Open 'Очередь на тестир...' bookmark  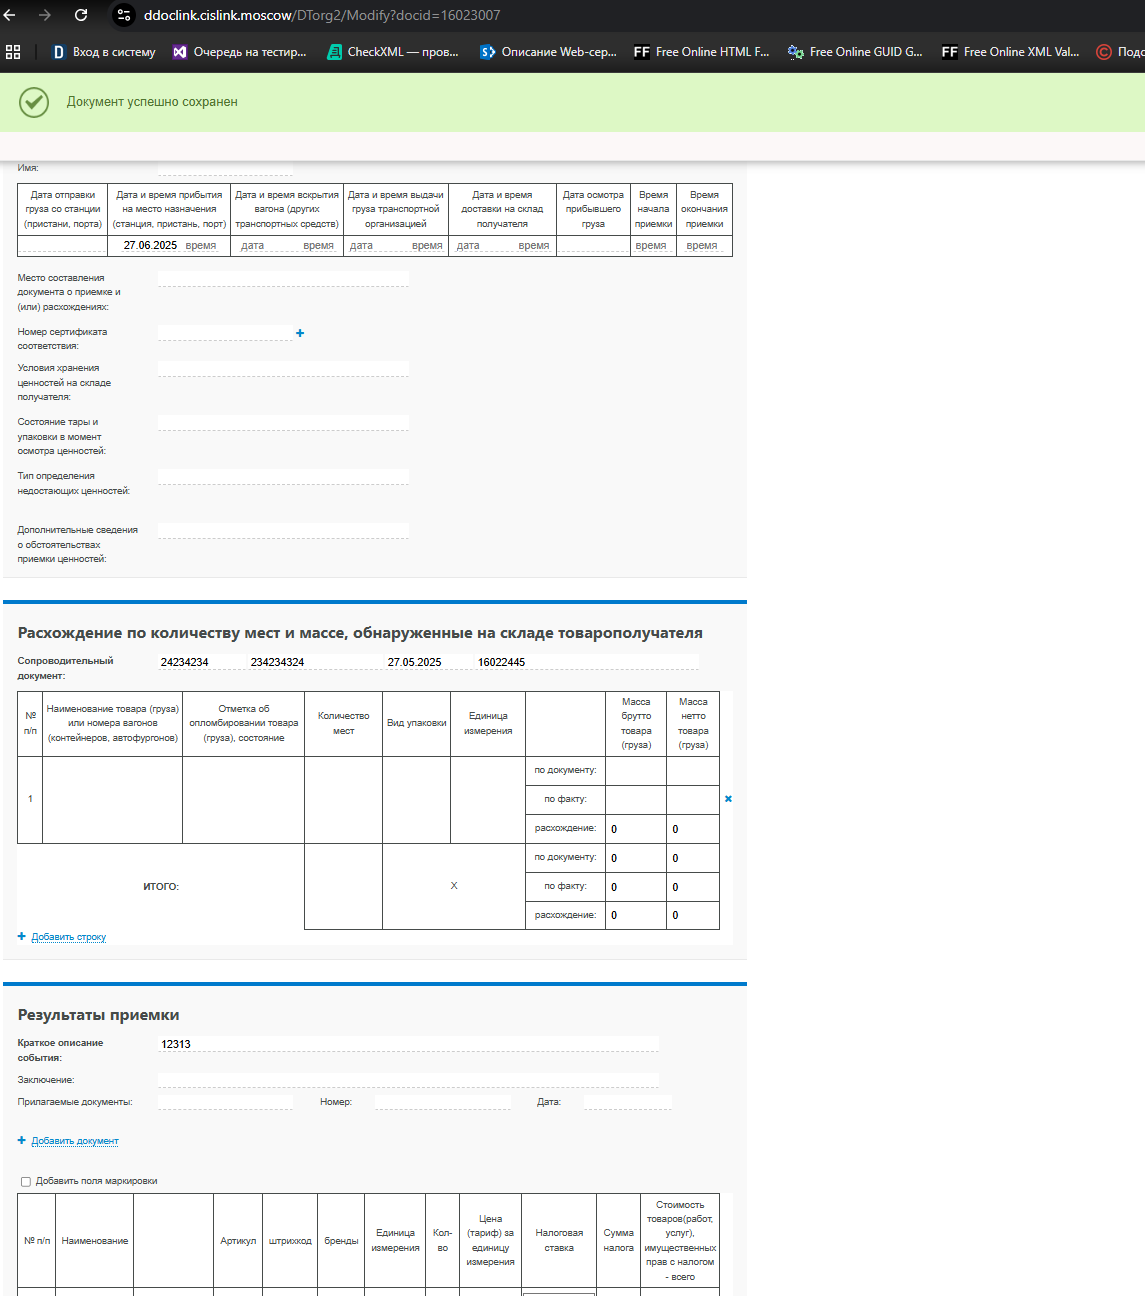(240, 52)
